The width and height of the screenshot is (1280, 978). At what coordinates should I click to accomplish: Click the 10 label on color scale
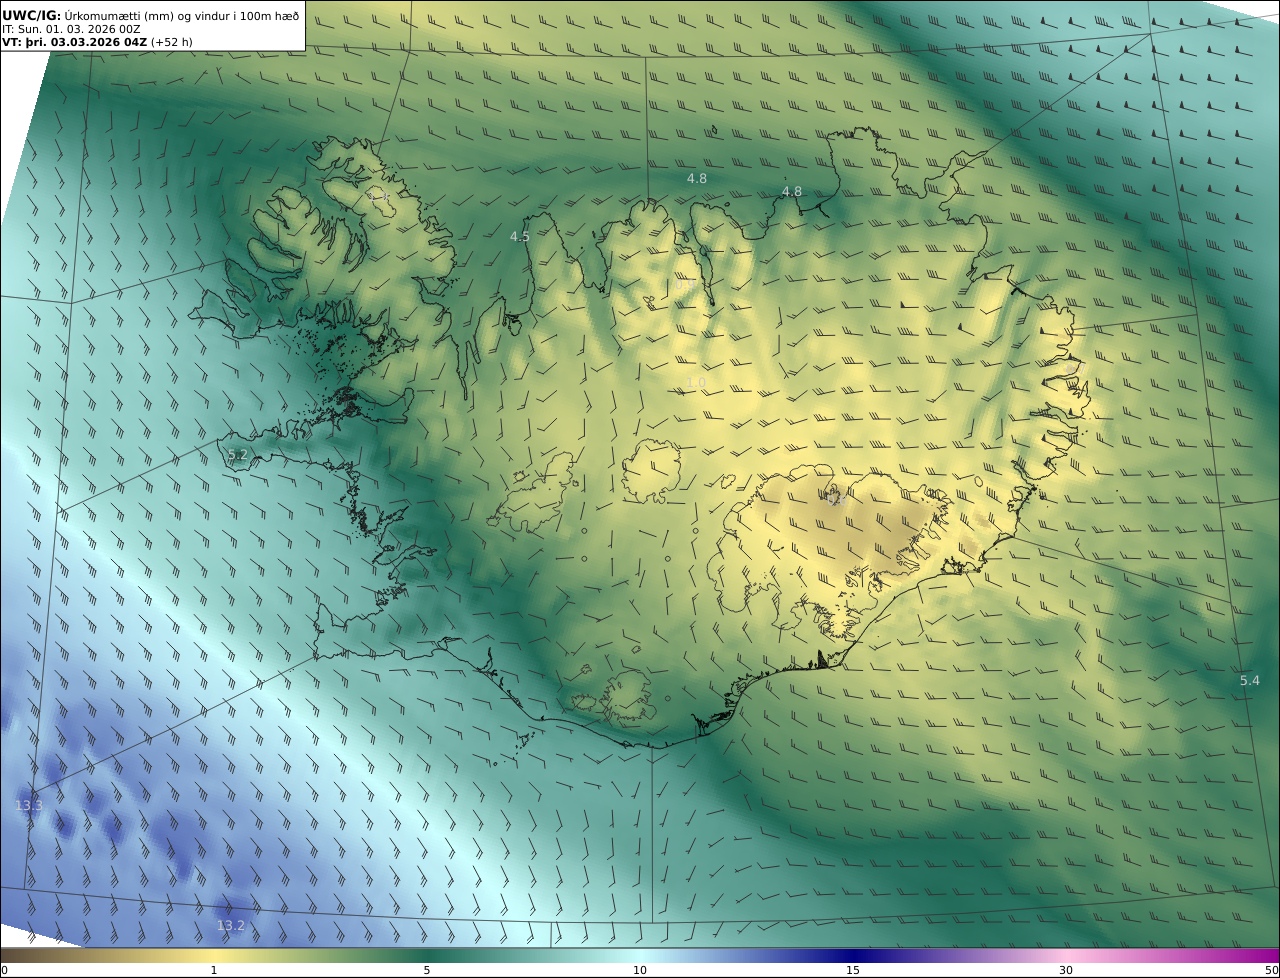[640, 970]
